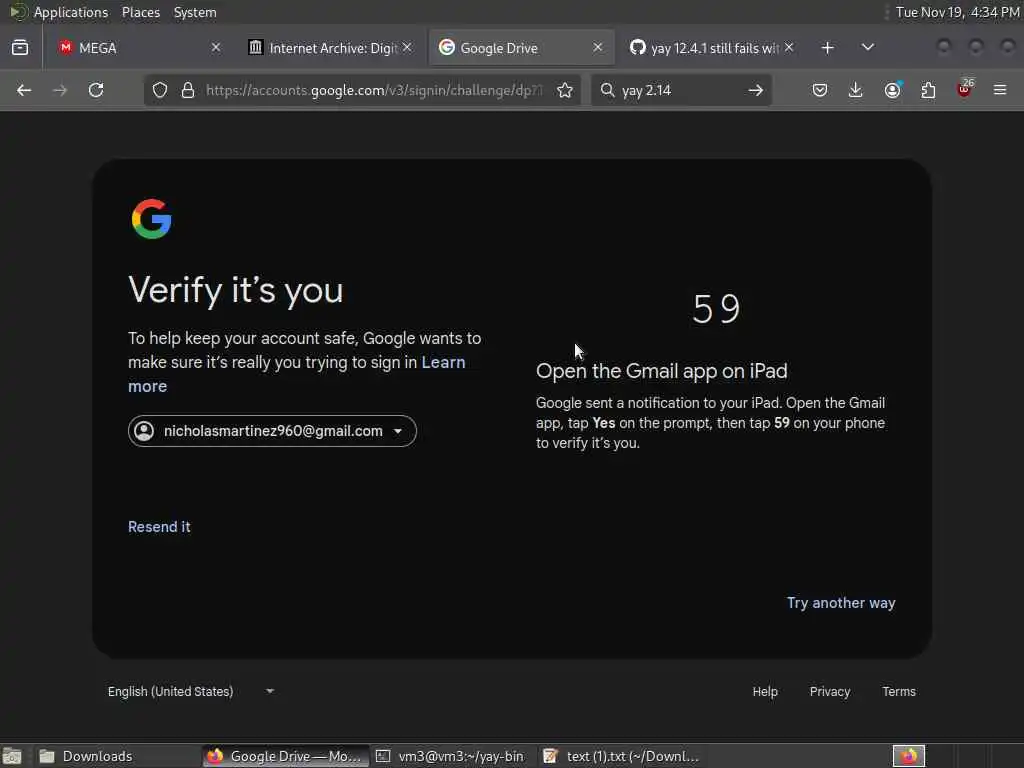The height and width of the screenshot is (768, 1024).
Task: Click the Firefox workspace thumbnail in taskbar
Action: click(908, 756)
